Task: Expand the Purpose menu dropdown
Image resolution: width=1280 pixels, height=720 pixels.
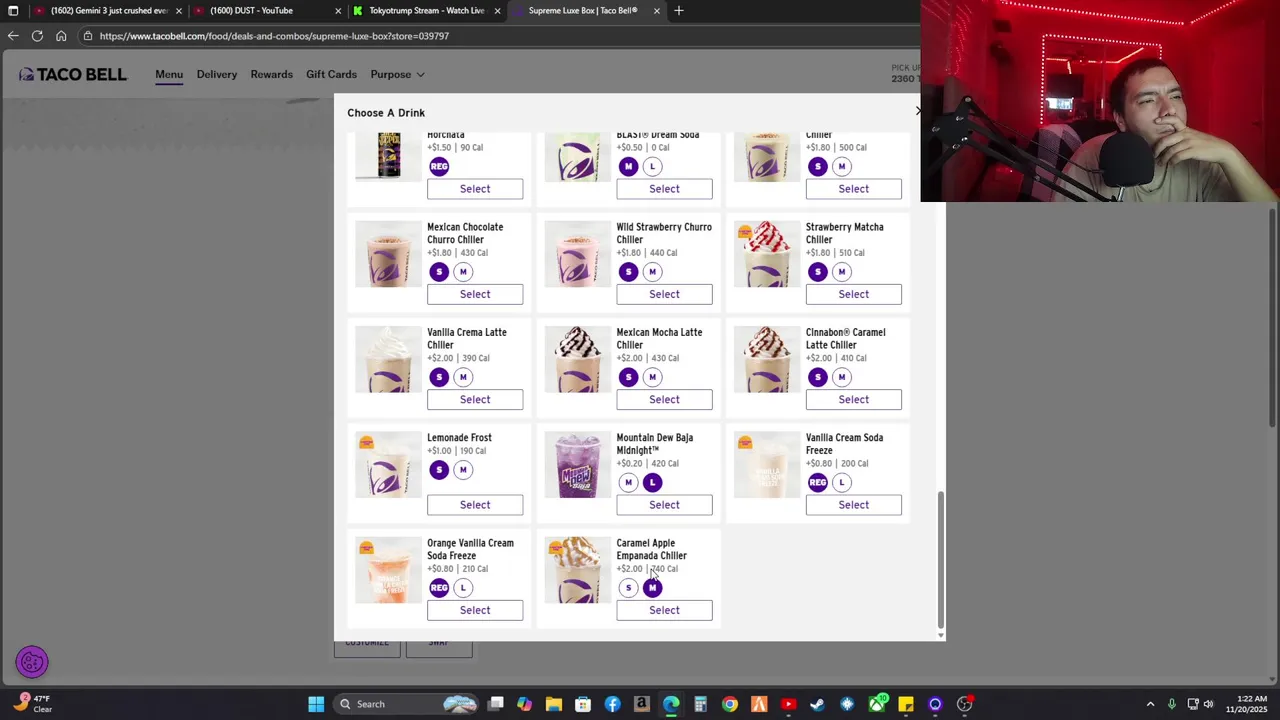Action: coord(397,74)
